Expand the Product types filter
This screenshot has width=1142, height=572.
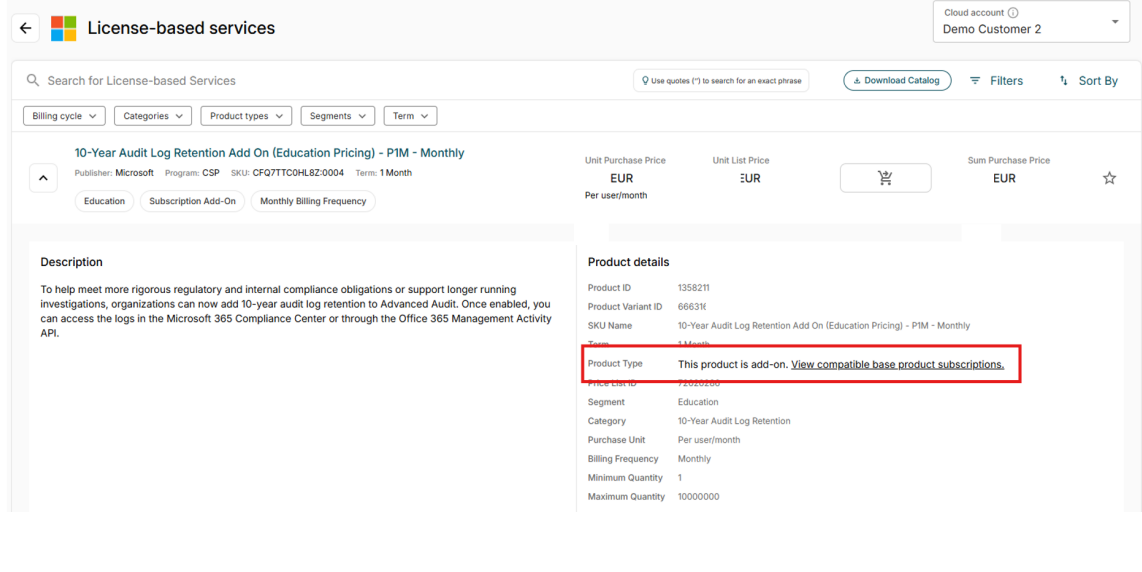pyautogui.click(x=246, y=116)
